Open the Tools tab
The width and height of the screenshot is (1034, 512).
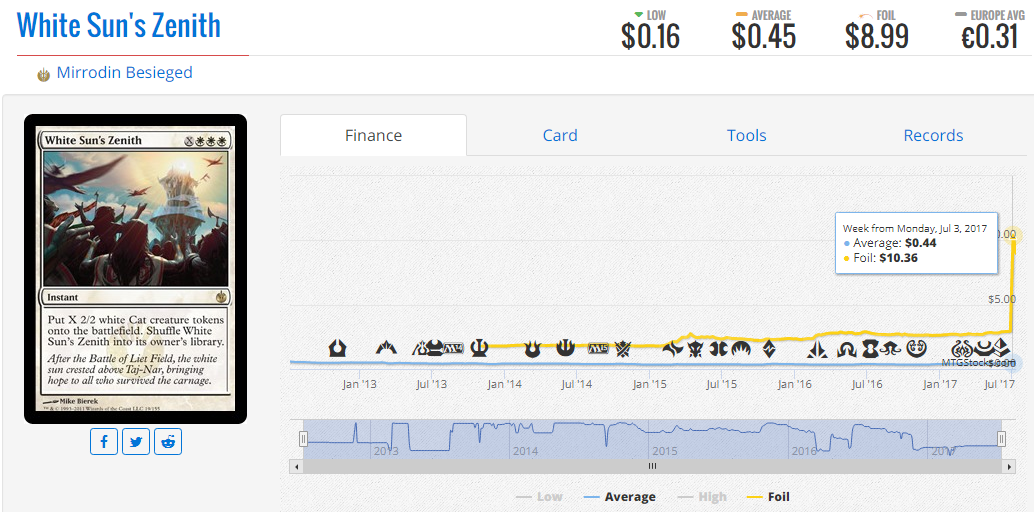pos(746,135)
